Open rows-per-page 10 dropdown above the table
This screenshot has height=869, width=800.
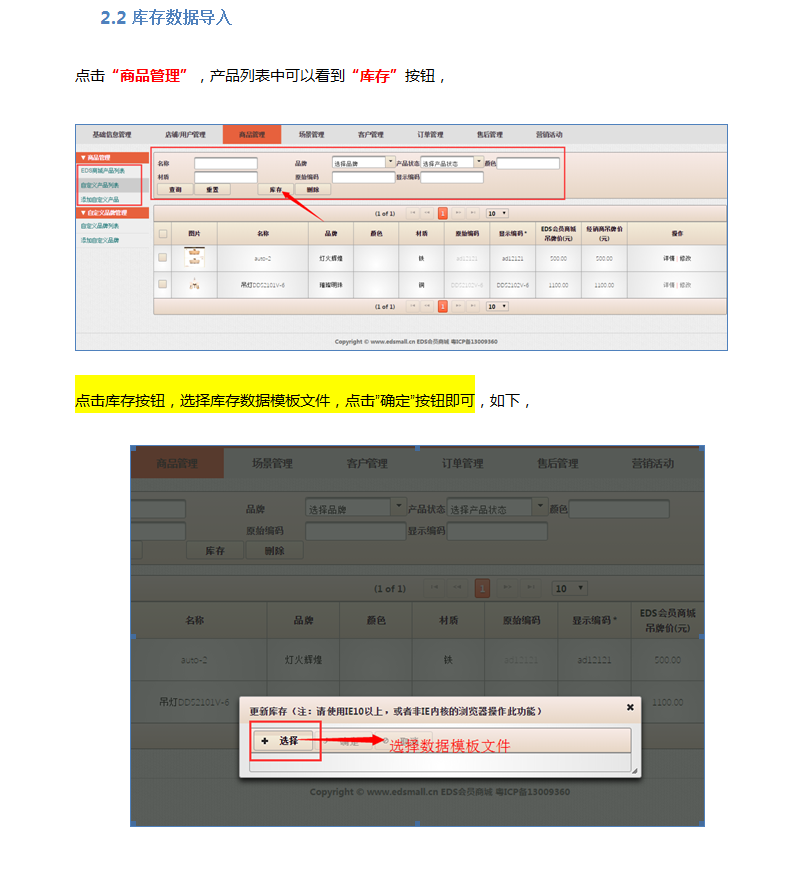tap(497, 213)
